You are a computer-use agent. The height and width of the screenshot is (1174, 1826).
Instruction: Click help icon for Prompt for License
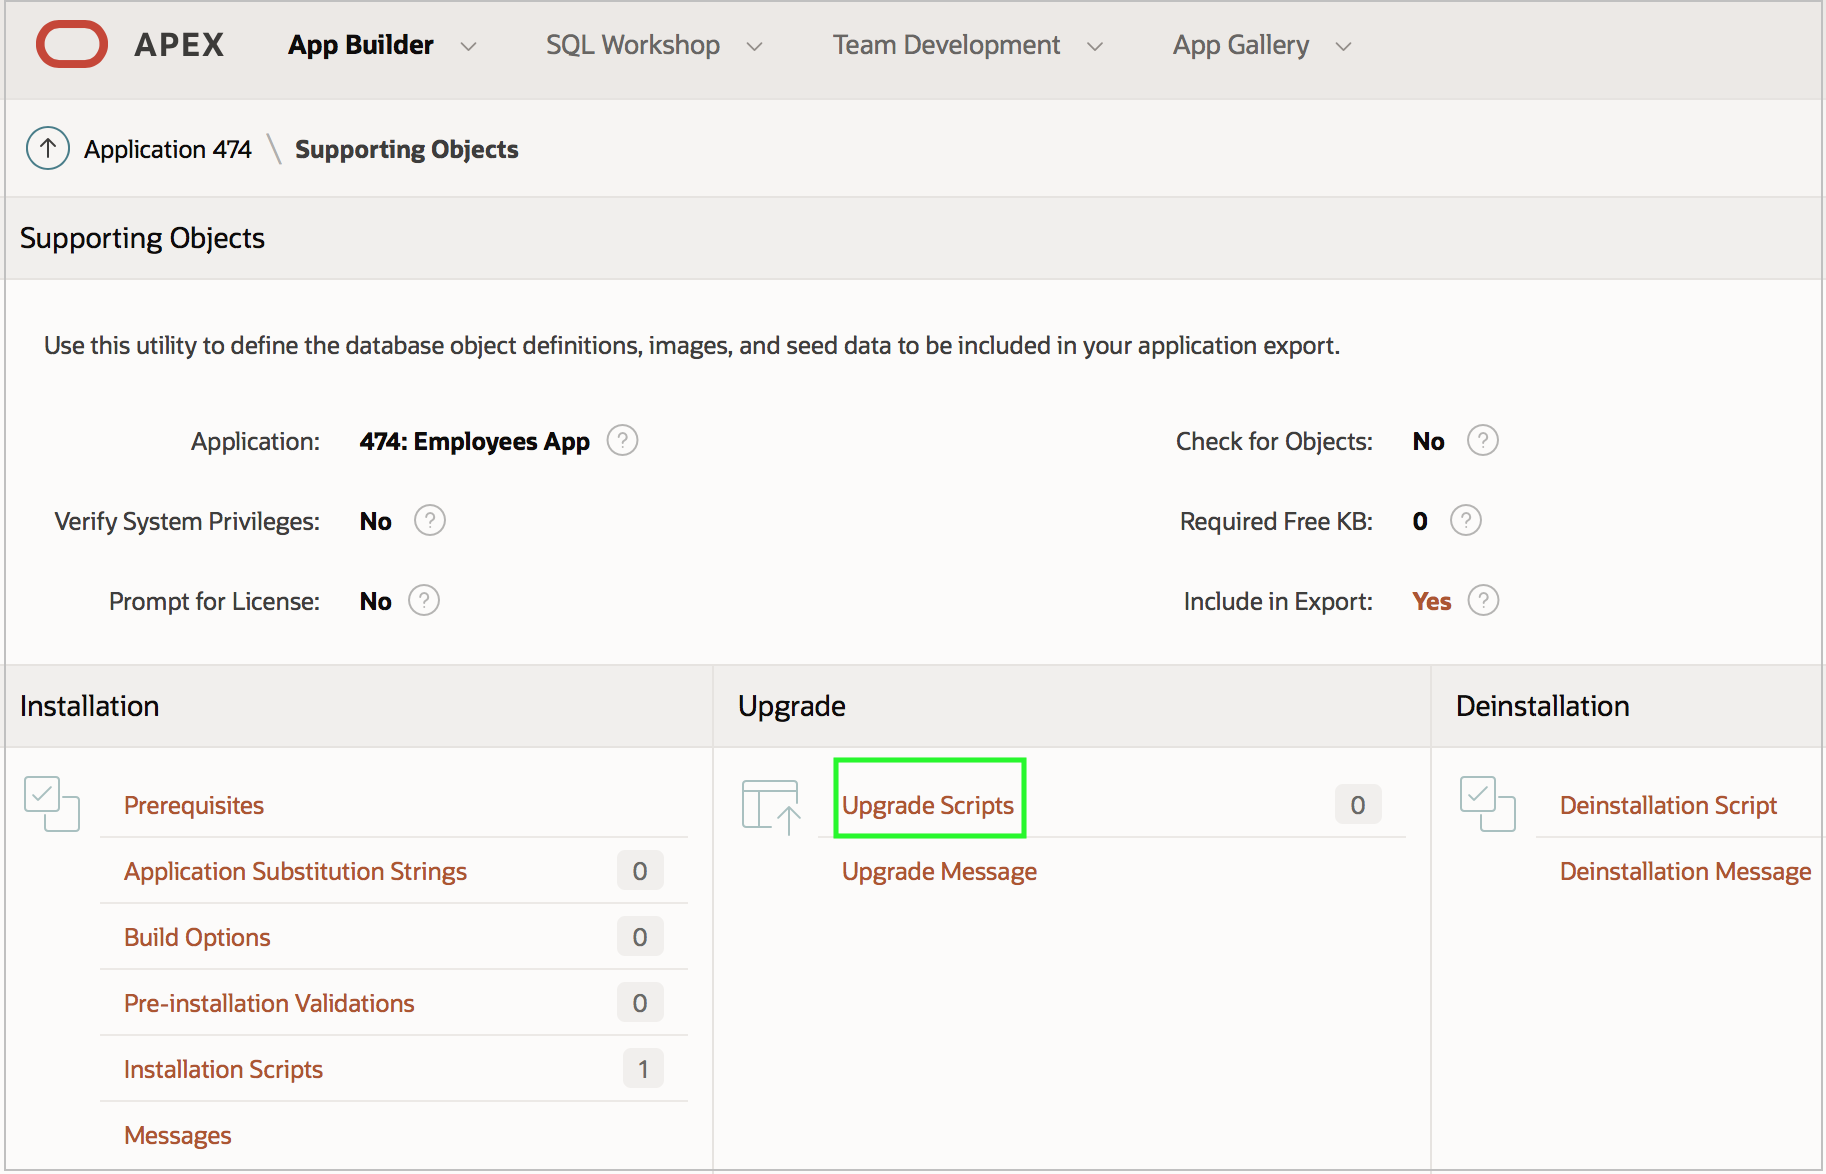point(424,601)
